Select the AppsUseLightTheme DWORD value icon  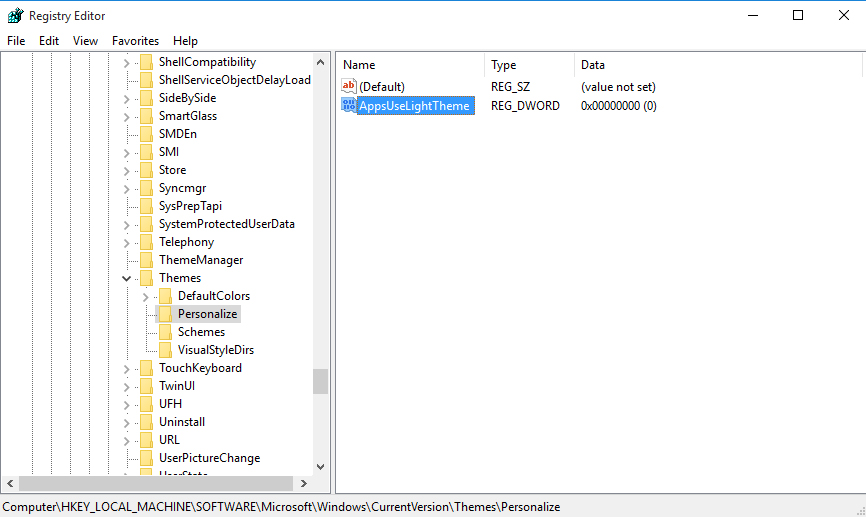(348, 105)
